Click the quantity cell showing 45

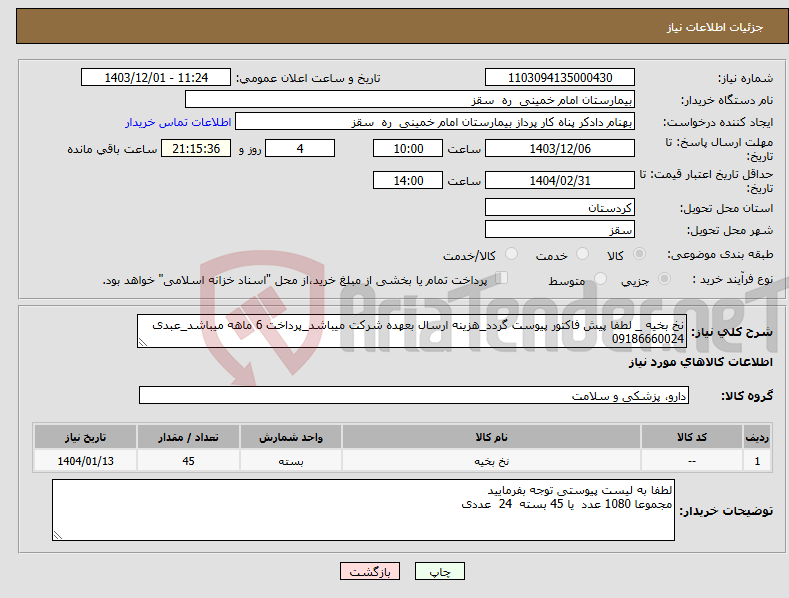click(x=188, y=461)
